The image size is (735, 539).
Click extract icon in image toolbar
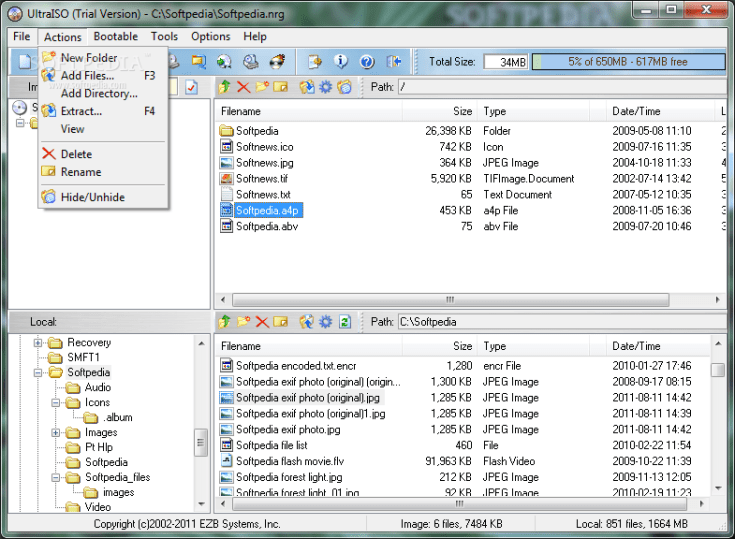click(x=307, y=87)
